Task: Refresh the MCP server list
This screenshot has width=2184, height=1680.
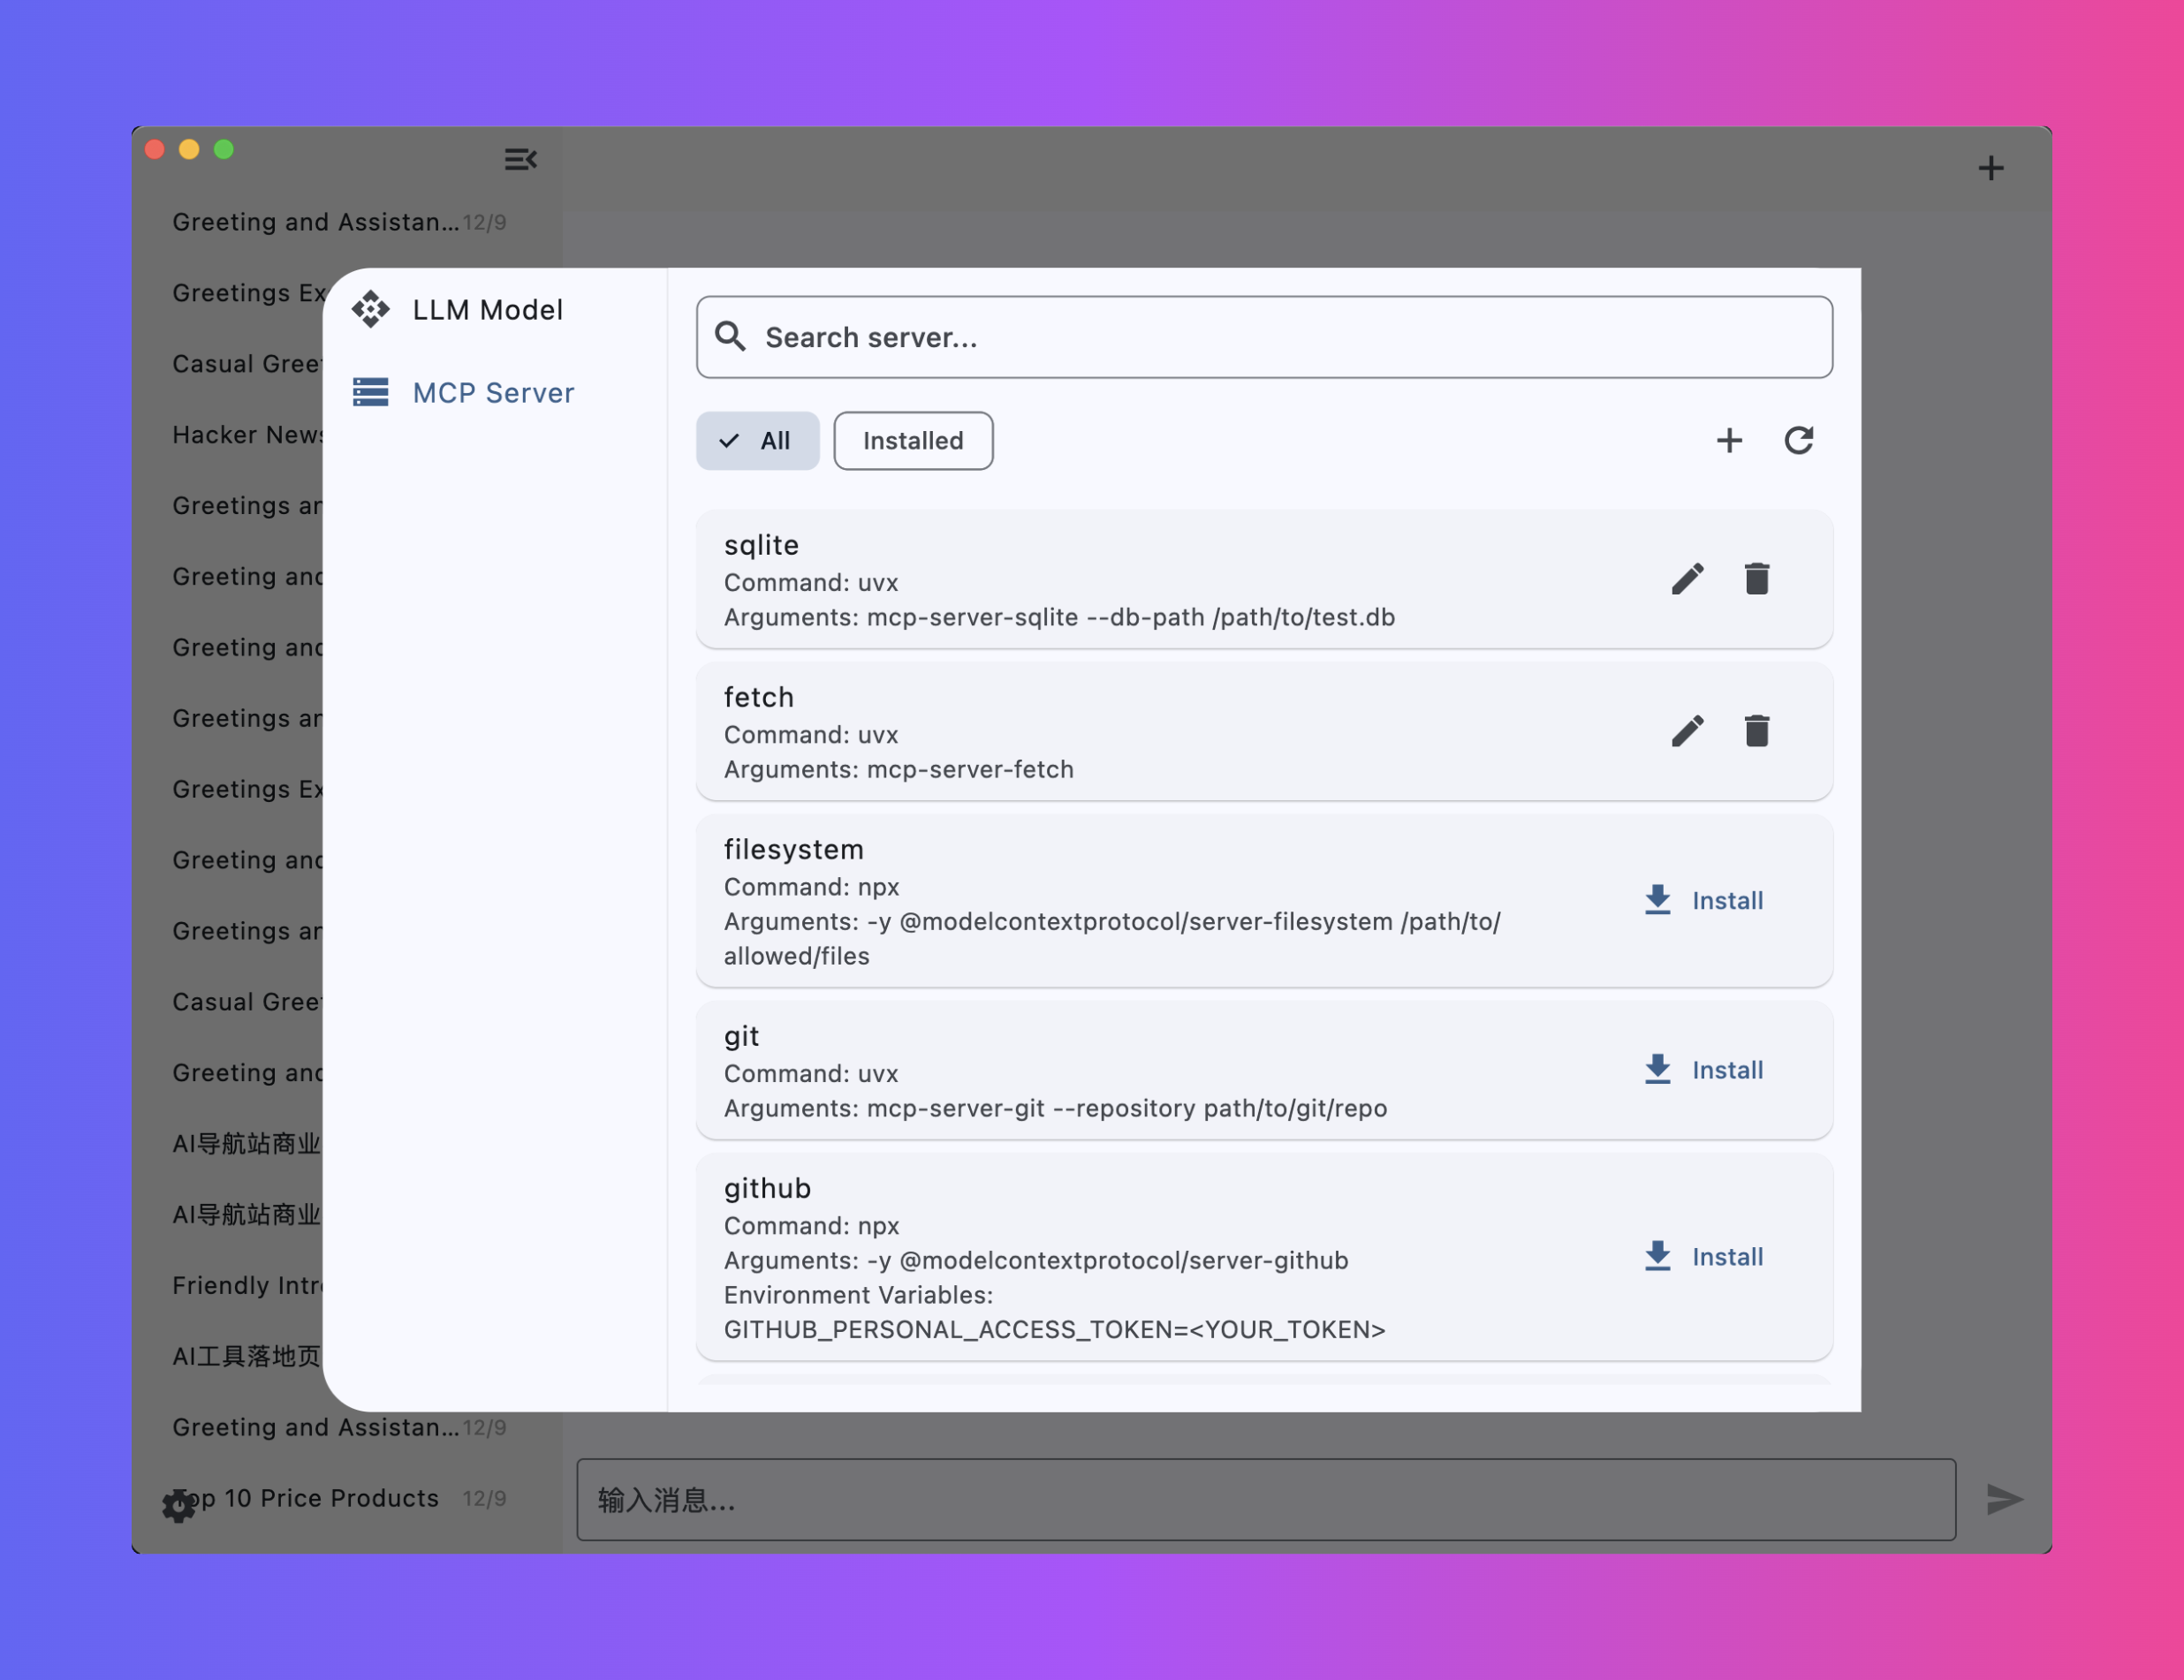Action: 1798,440
